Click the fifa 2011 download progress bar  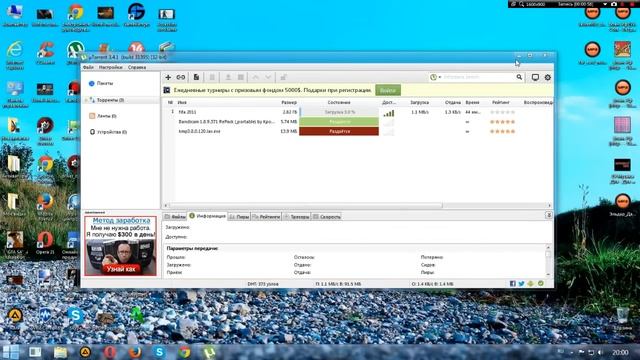pyautogui.click(x=339, y=112)
